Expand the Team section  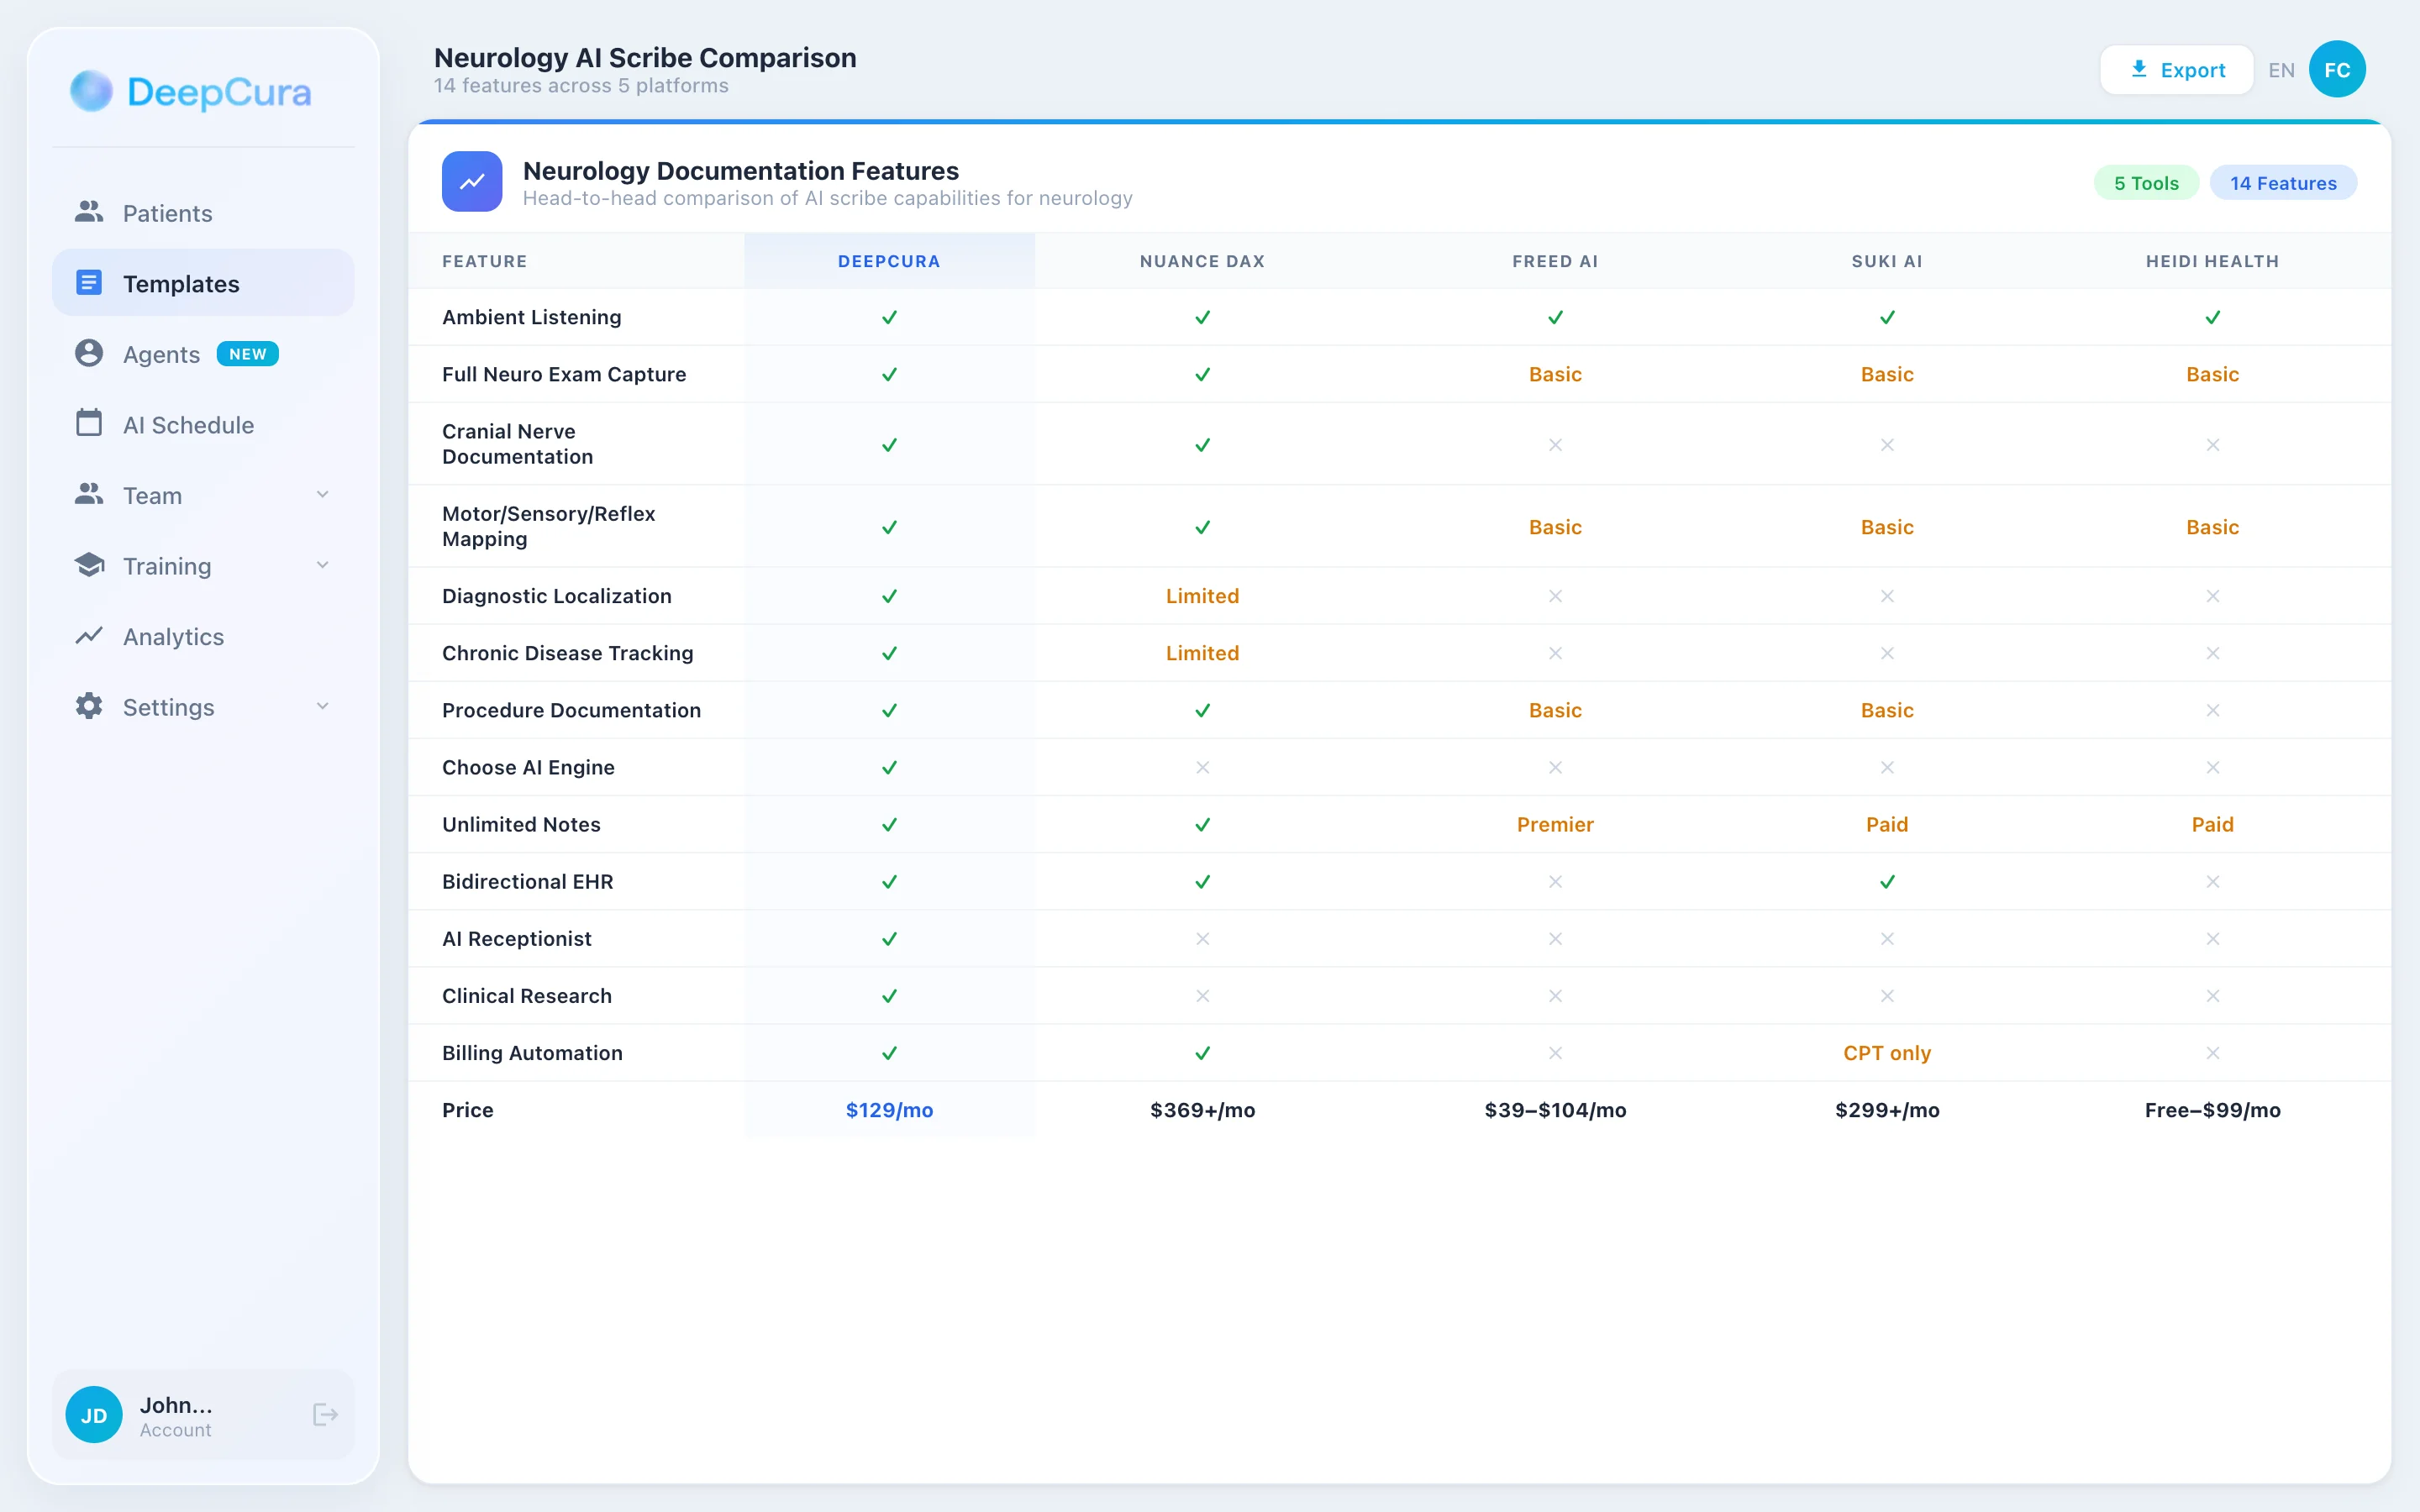point(322,494)
